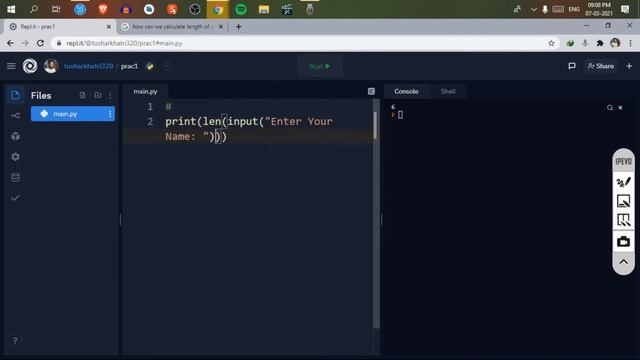This screenshot has height=360, width=640.
Task: Open Chrome three-dot menu
Action: [630, 43]
